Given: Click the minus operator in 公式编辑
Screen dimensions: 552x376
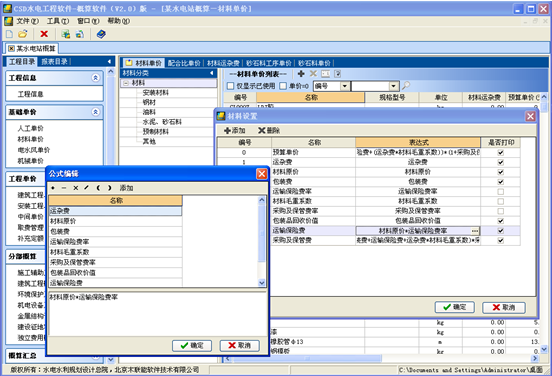Looking at the screenshot, I should coord(64,188).
